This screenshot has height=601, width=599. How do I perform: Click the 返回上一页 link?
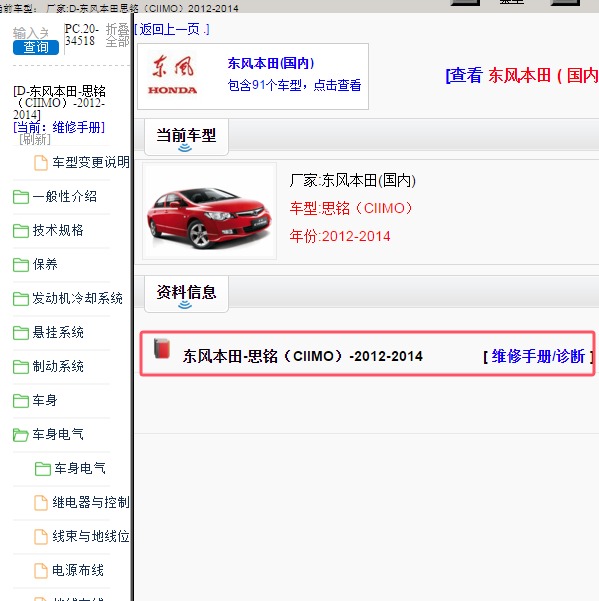tap(171, 29)
